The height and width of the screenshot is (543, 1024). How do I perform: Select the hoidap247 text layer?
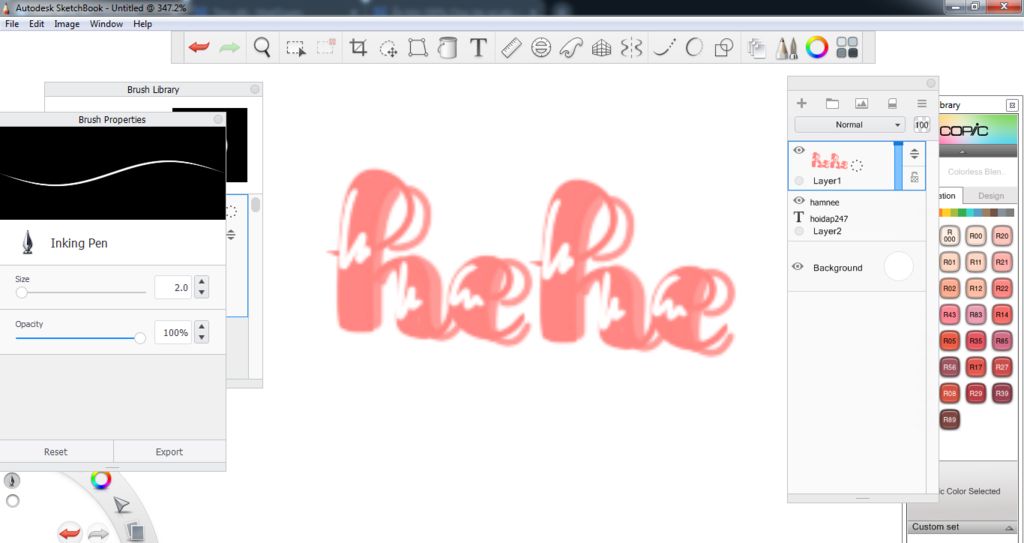coord(857,219)
